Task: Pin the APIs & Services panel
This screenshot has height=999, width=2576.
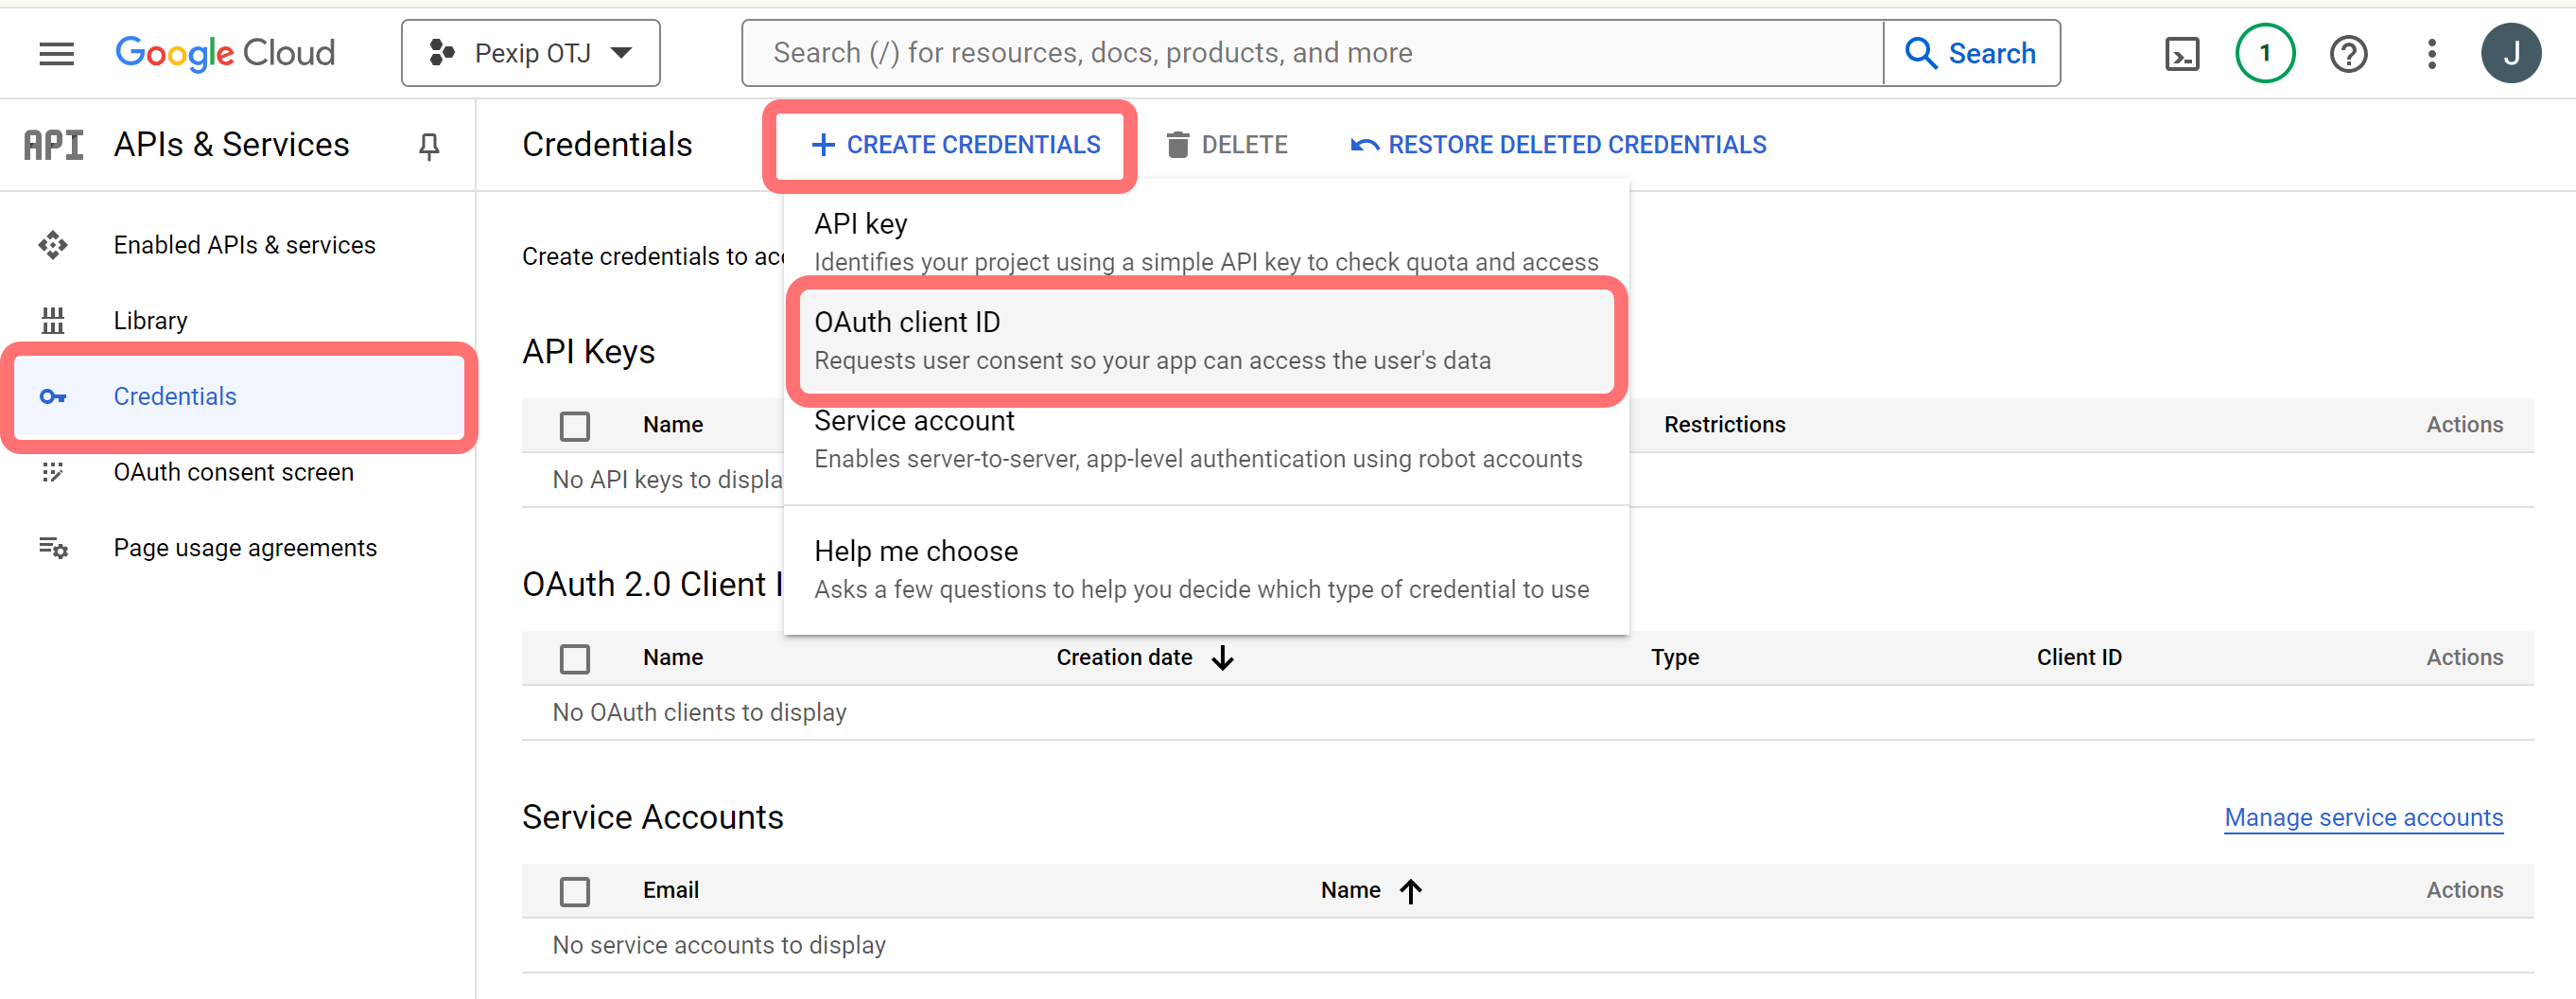Action: coord(429,146)
